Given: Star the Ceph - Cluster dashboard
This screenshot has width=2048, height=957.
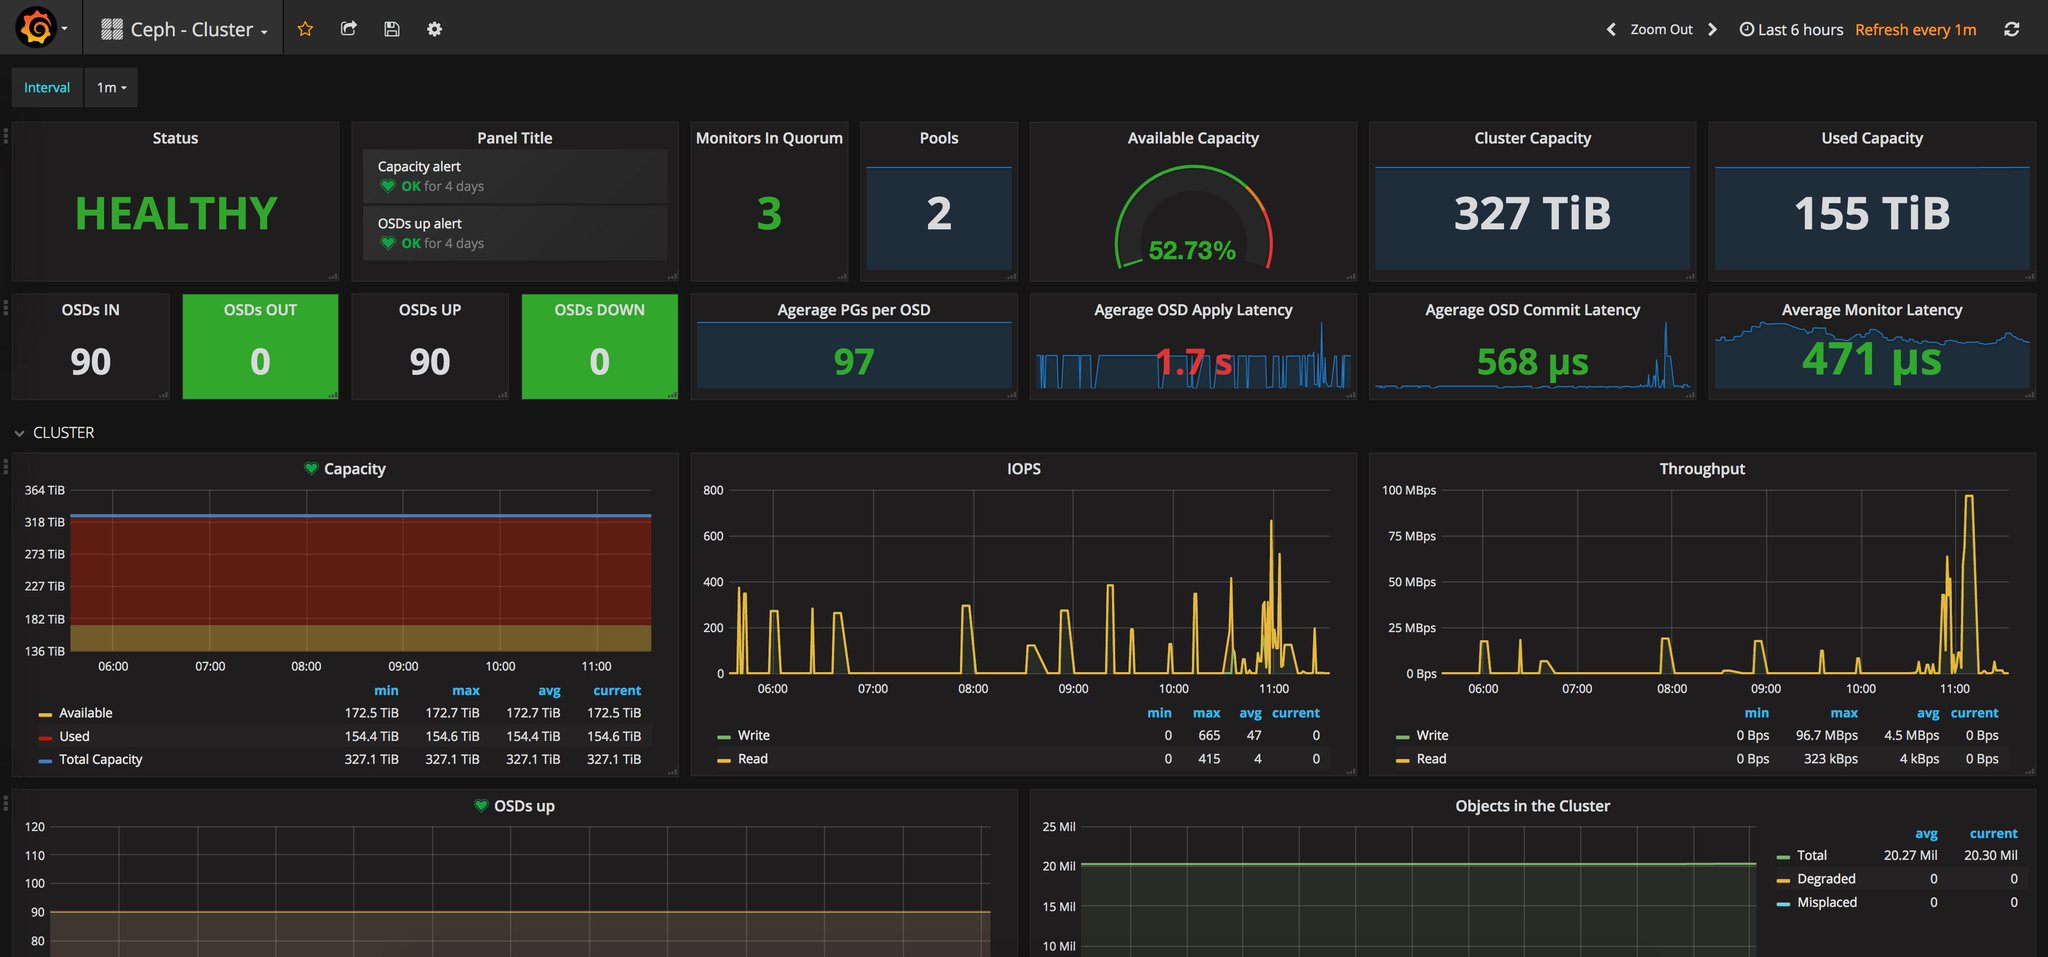Looking at the screenshot, I should pyautogui.click(x=305, y=29).
